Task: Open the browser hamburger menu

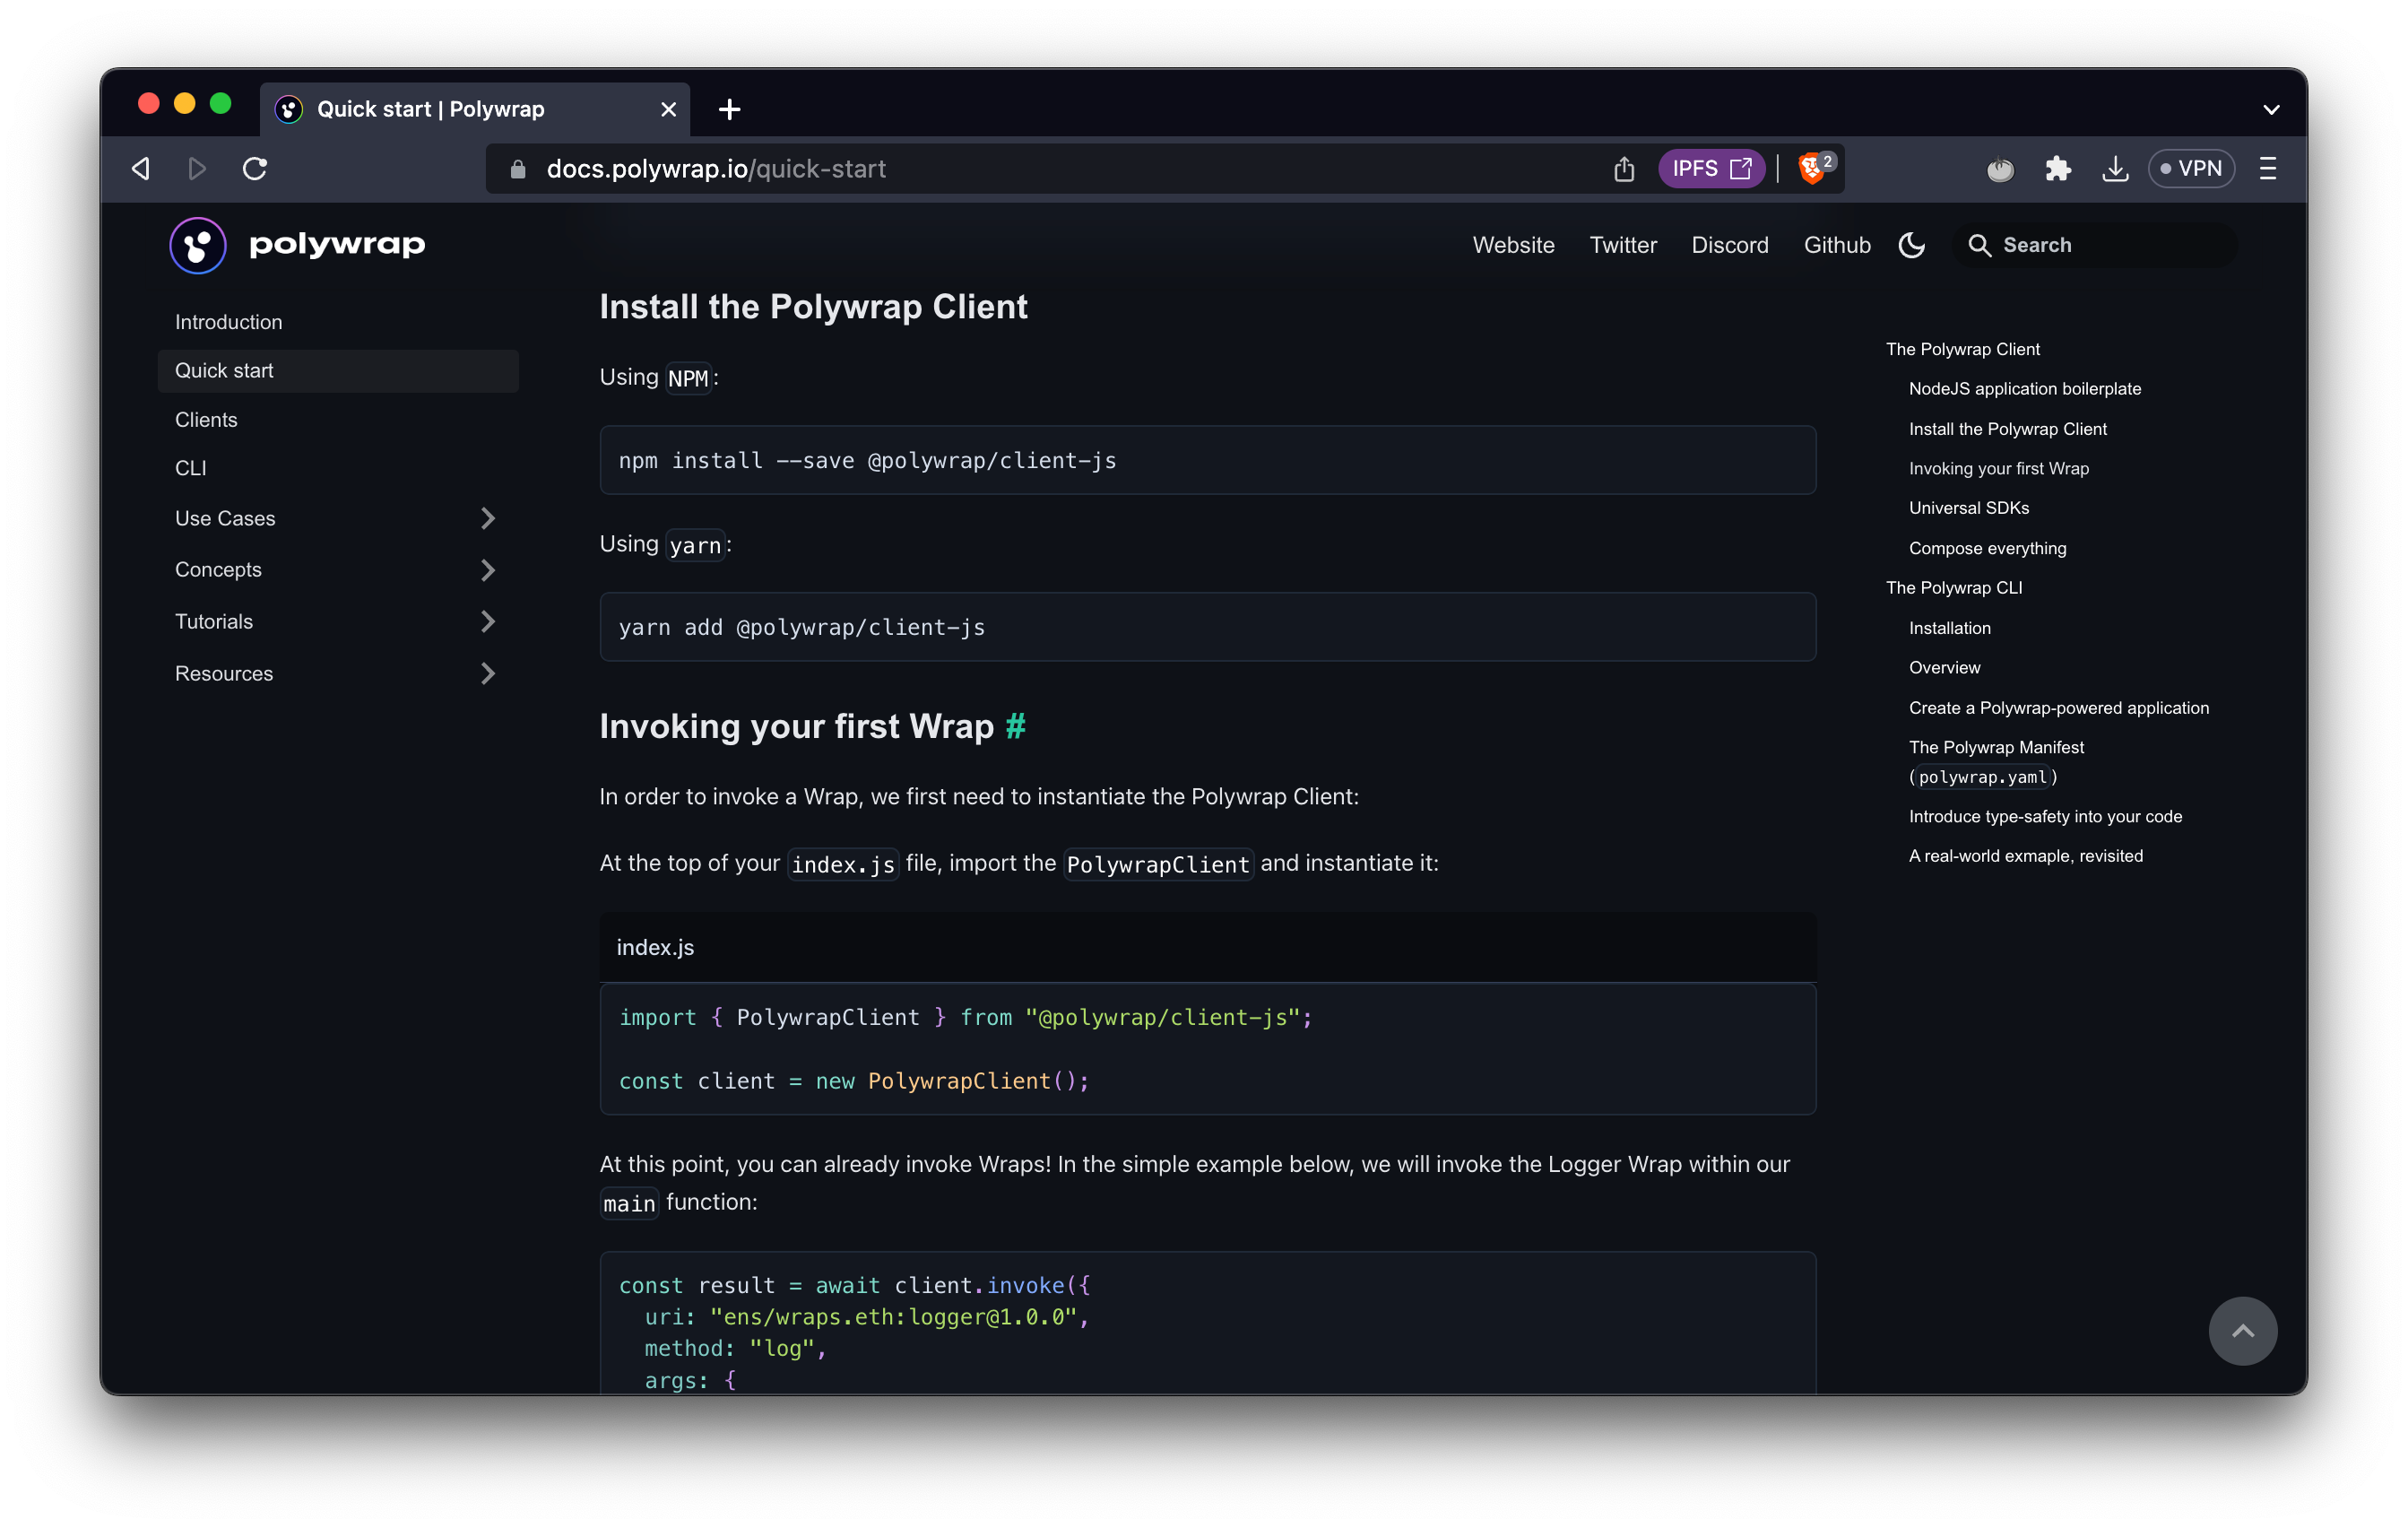Action: [x=2267, y=168]
